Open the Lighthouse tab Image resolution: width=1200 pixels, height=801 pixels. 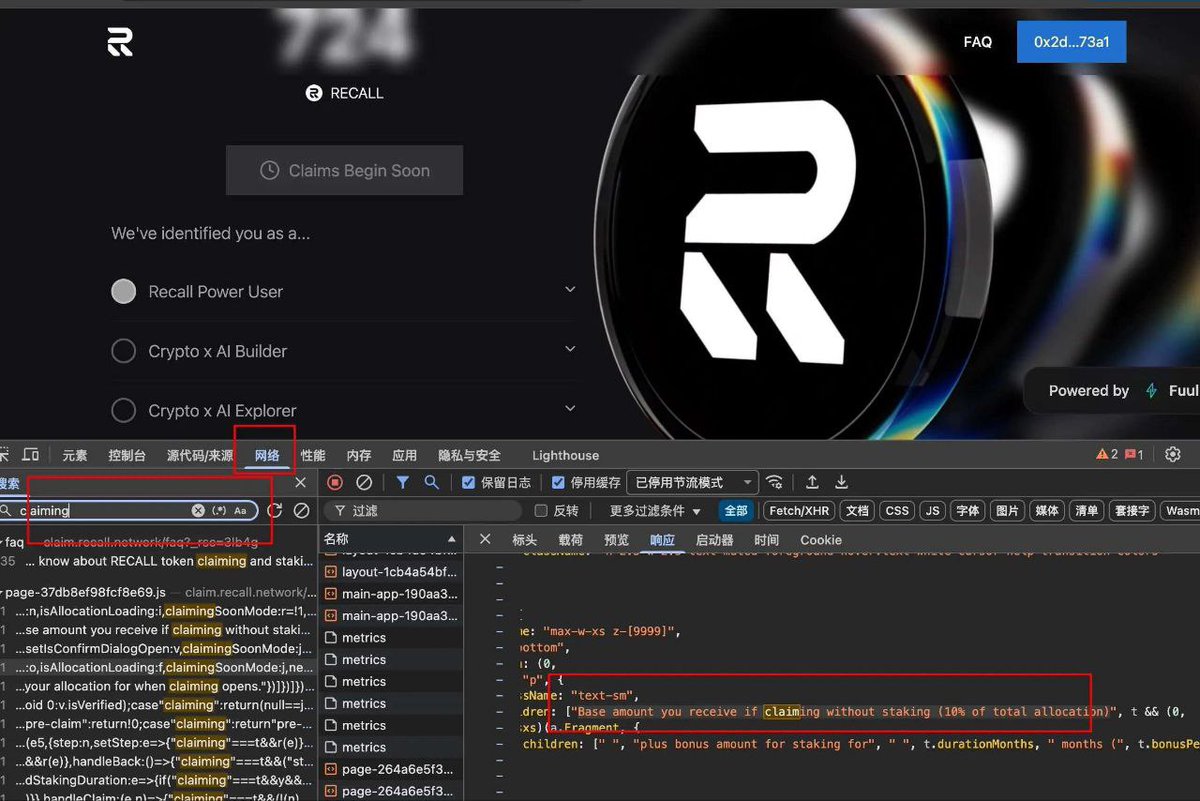pyautogui.click(x=565, y=455)
